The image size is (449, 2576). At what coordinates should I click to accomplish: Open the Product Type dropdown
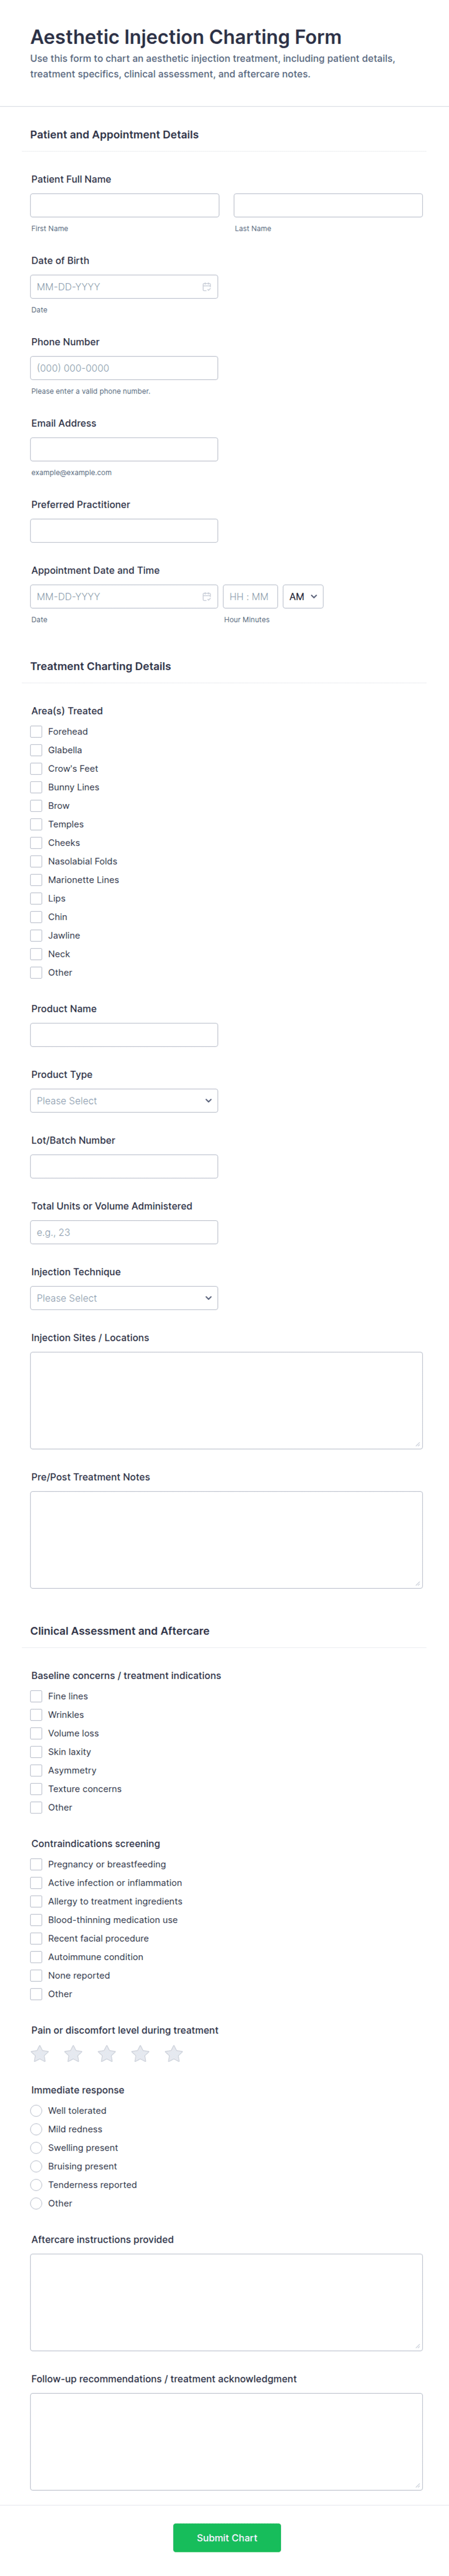tap(124, 1101)
